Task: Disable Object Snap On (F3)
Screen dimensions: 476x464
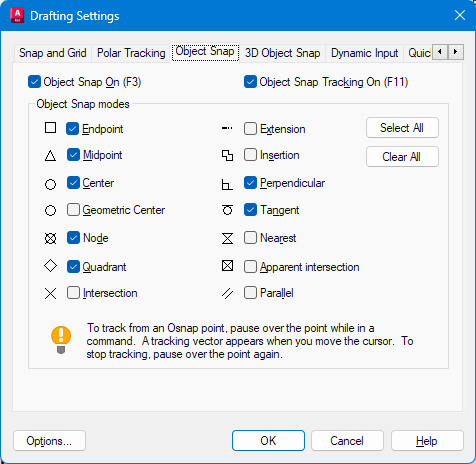Action: 34,82
